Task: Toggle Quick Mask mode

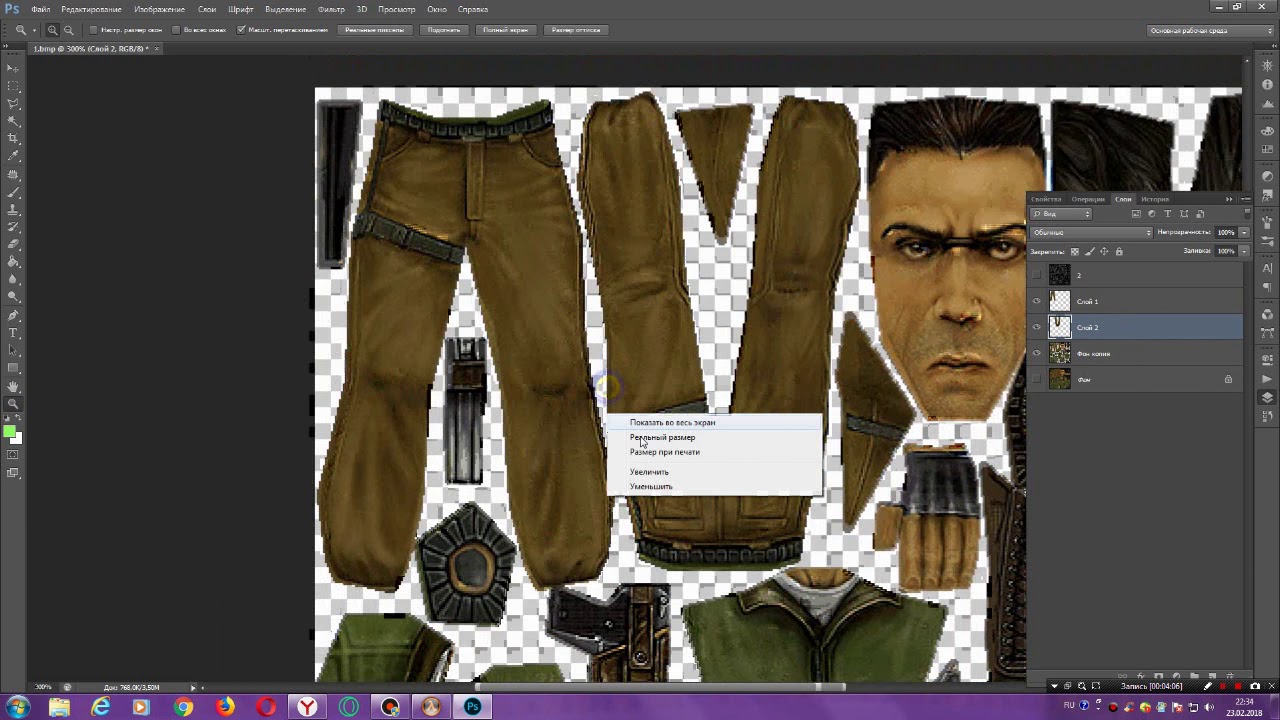Action: [x=13, y=455]
